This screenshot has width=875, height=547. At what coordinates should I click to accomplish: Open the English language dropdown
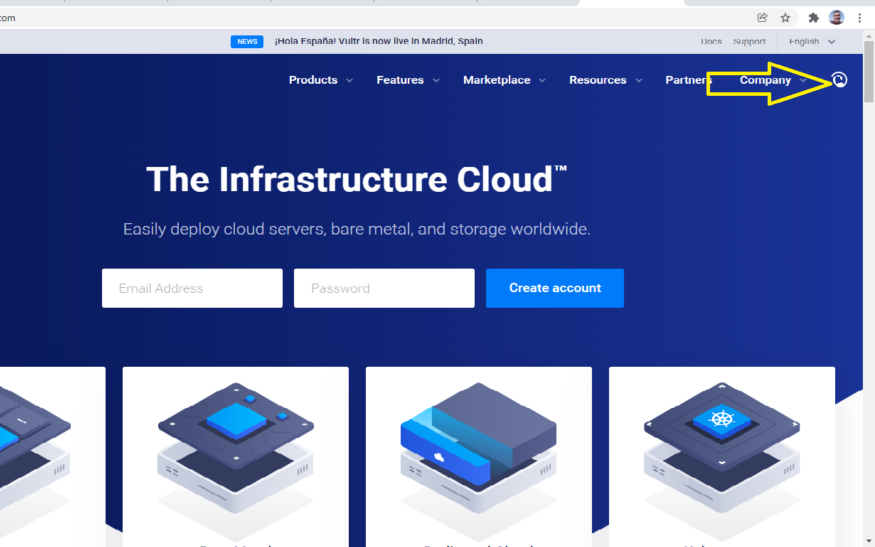(812, 41)
